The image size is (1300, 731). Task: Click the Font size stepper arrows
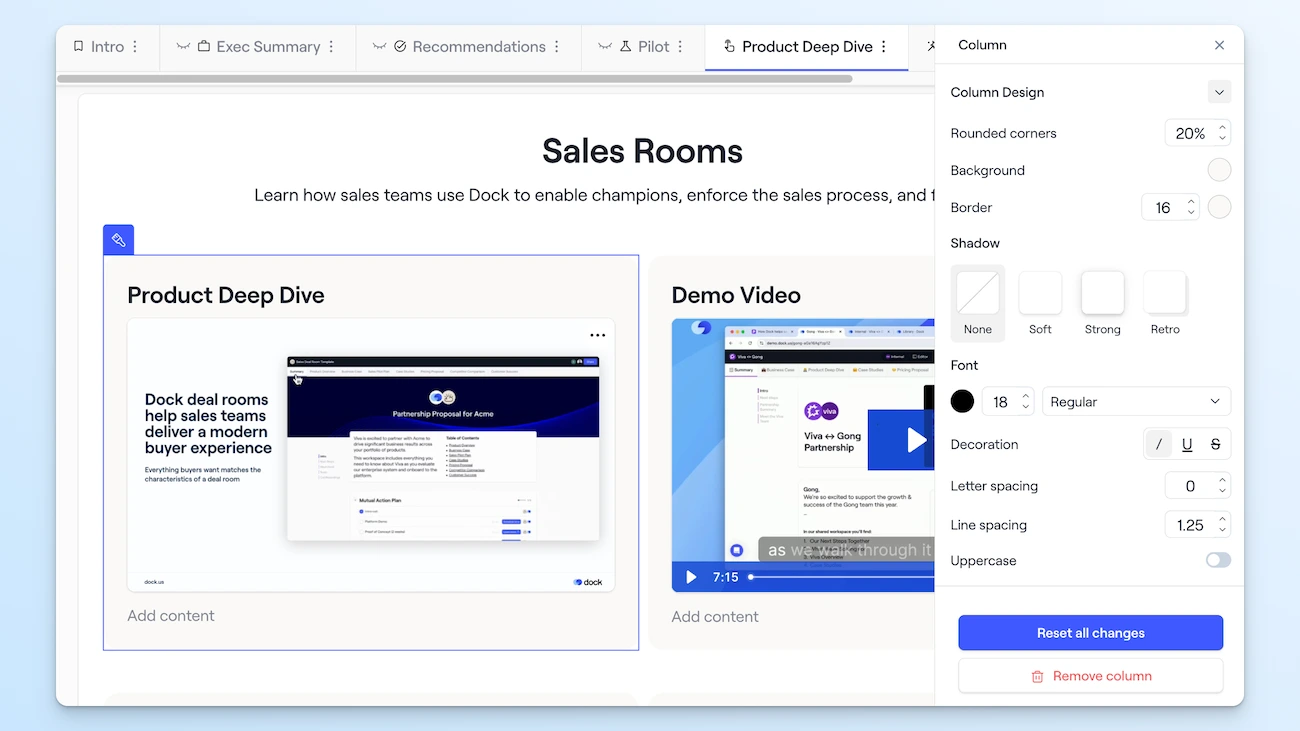point(1026,402)
